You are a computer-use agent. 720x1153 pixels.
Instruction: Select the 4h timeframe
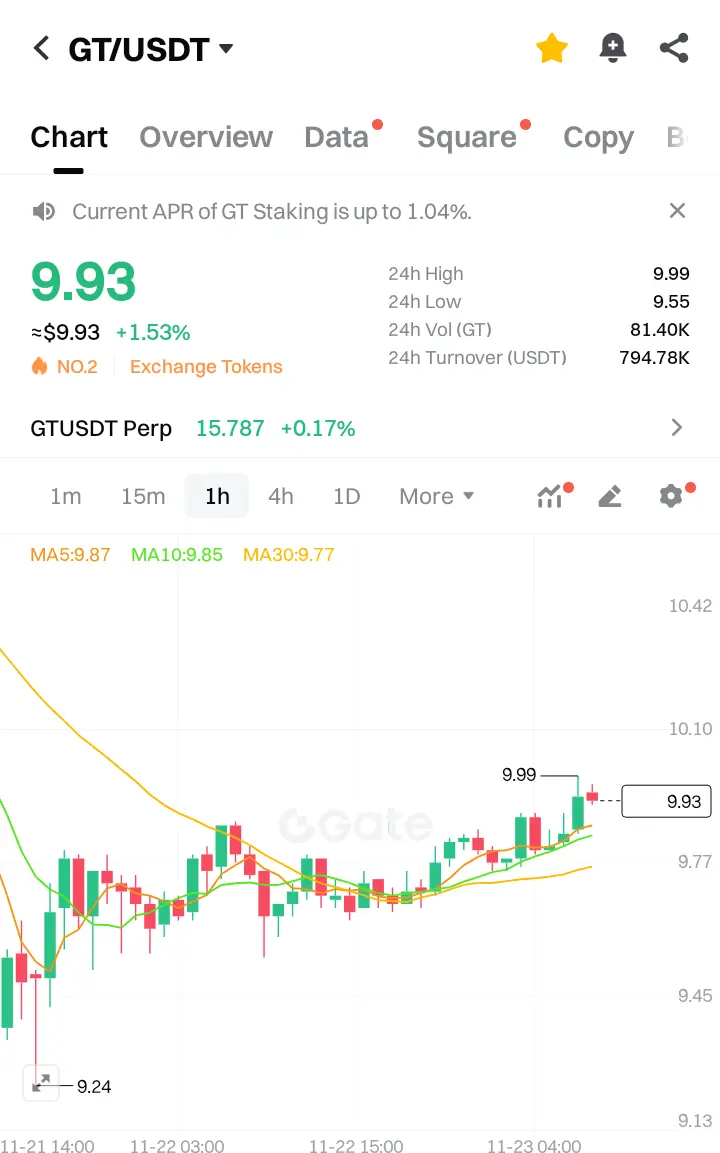(280, 496)
